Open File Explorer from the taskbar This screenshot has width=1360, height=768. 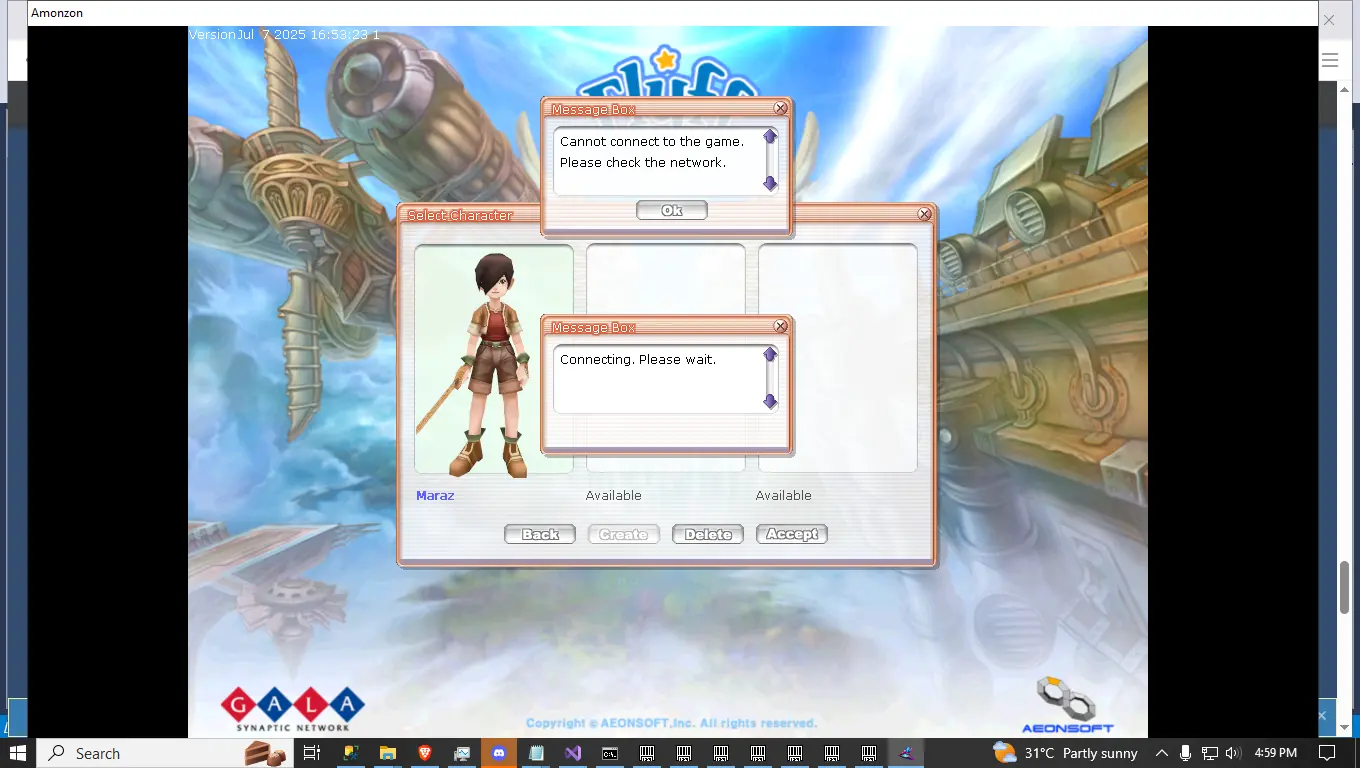(387, 753)
